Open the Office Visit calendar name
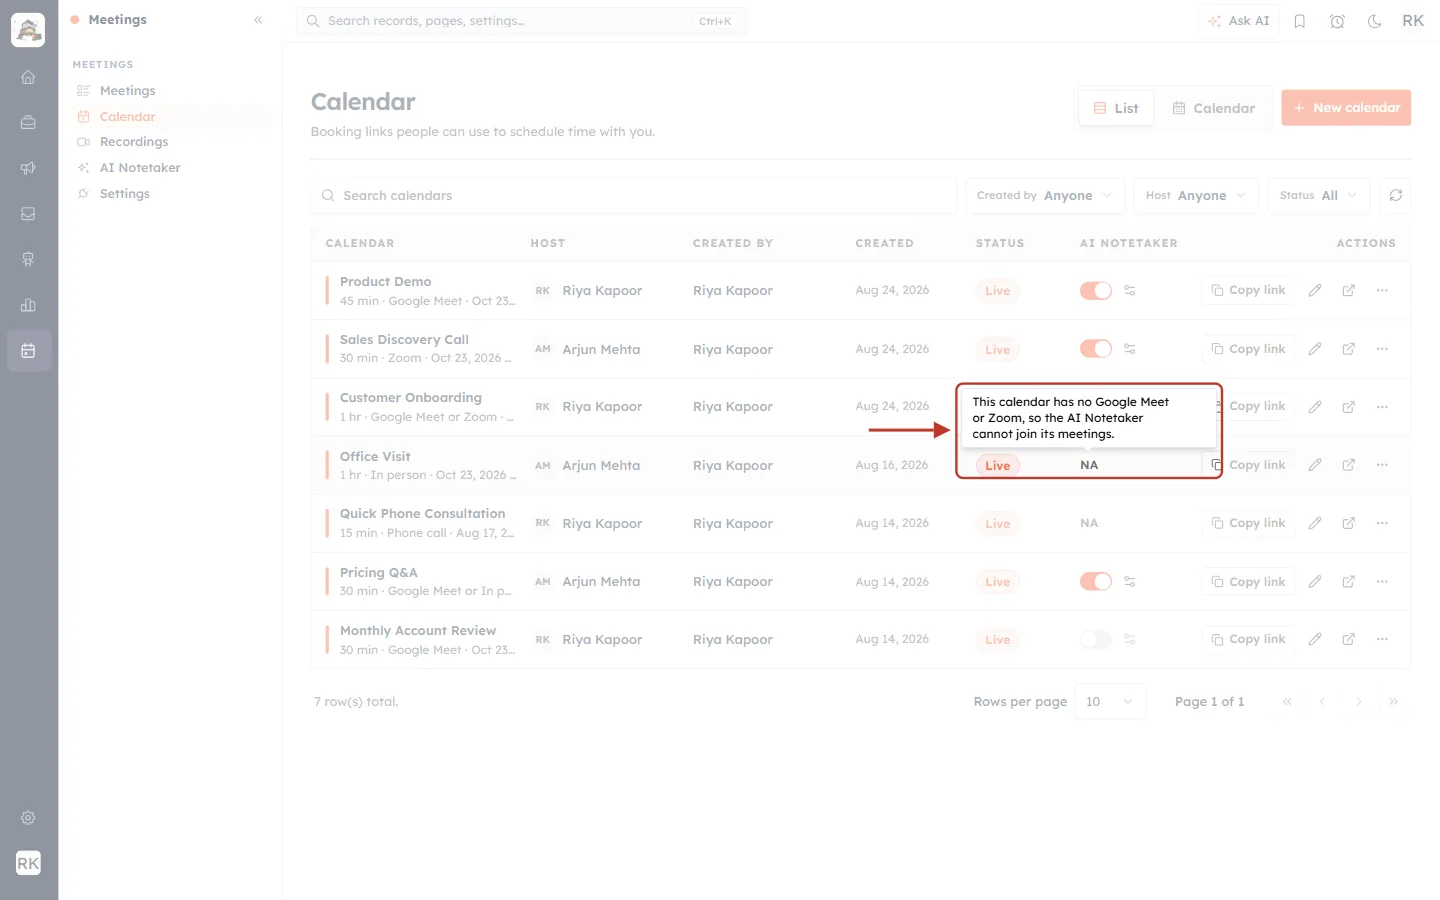This screenshot has width=1440, height=900. pyautogui.click(x=375, y=457)
